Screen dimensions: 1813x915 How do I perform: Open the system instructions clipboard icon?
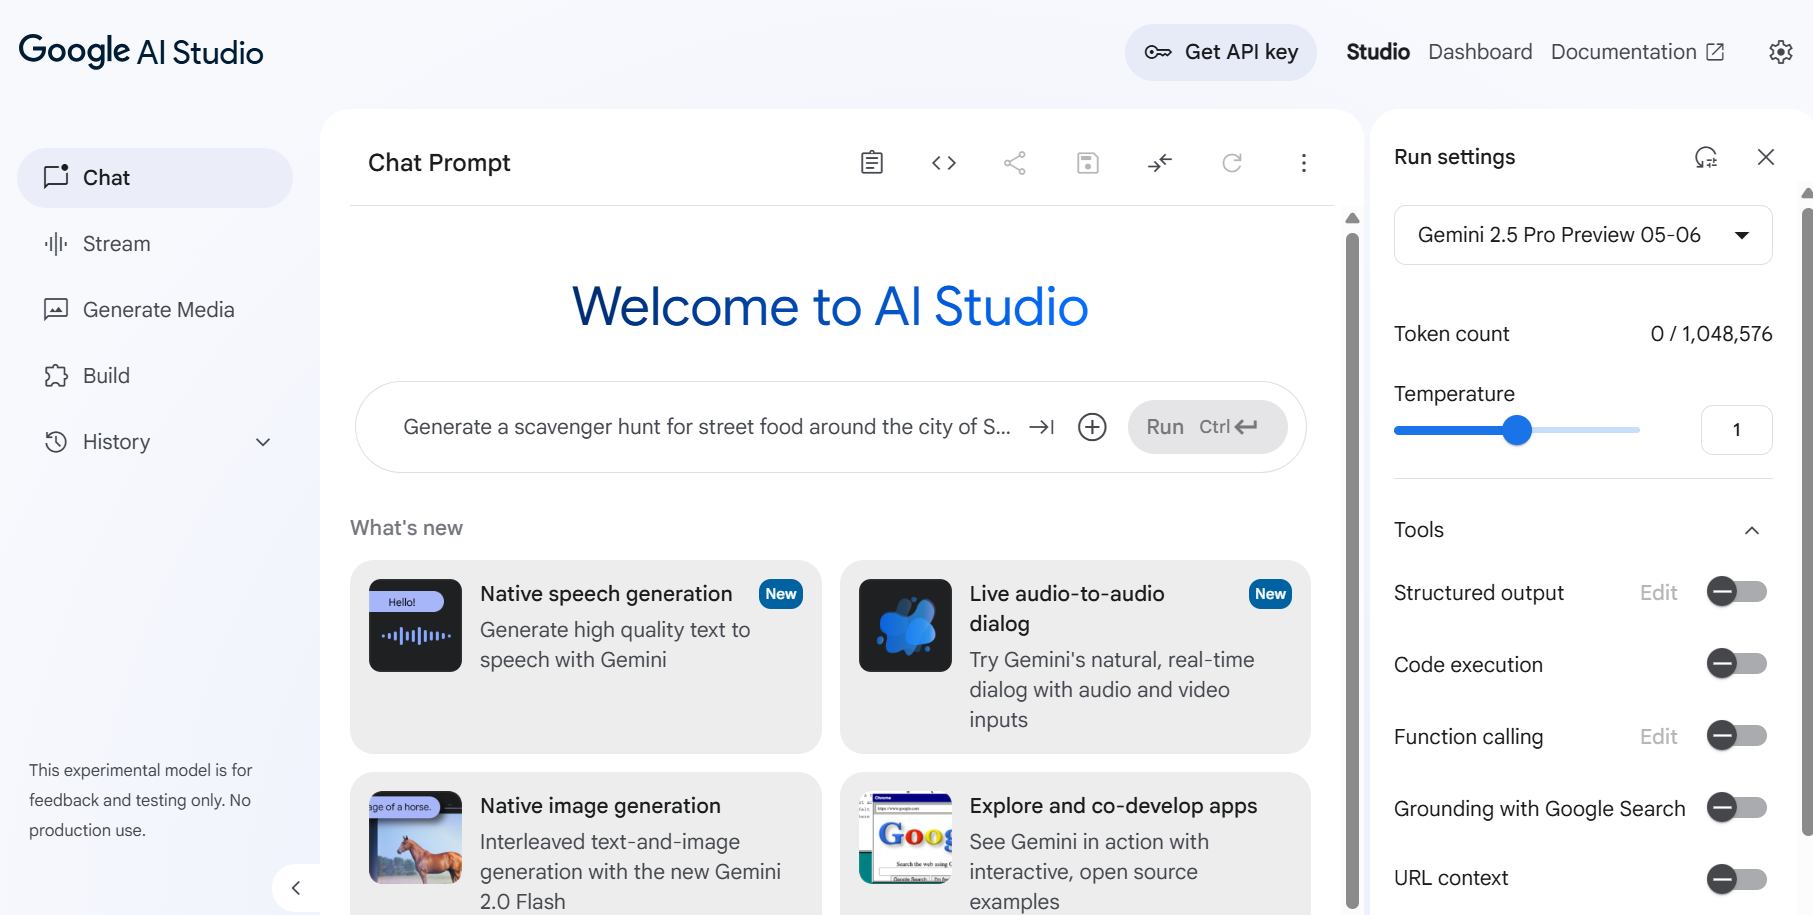pyautogui.click(x=872, y=163)
